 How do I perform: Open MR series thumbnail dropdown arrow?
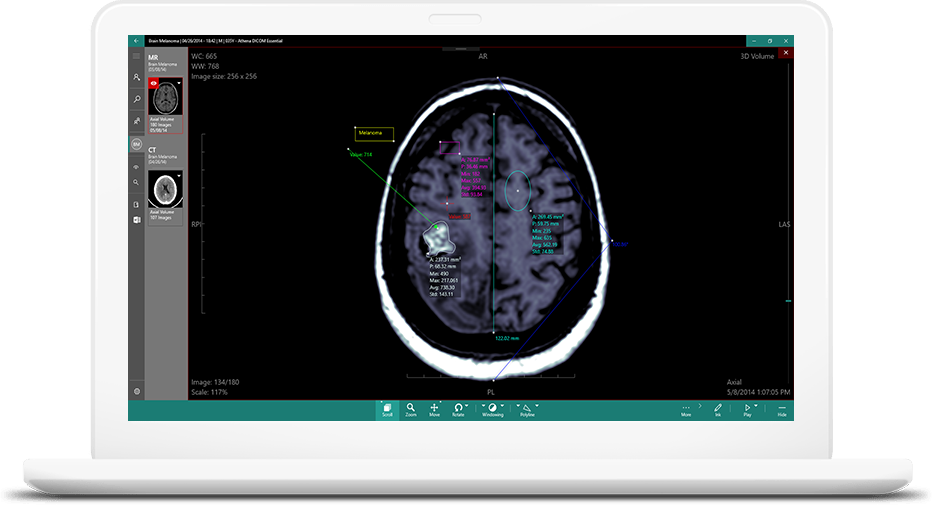click(179, 83)
